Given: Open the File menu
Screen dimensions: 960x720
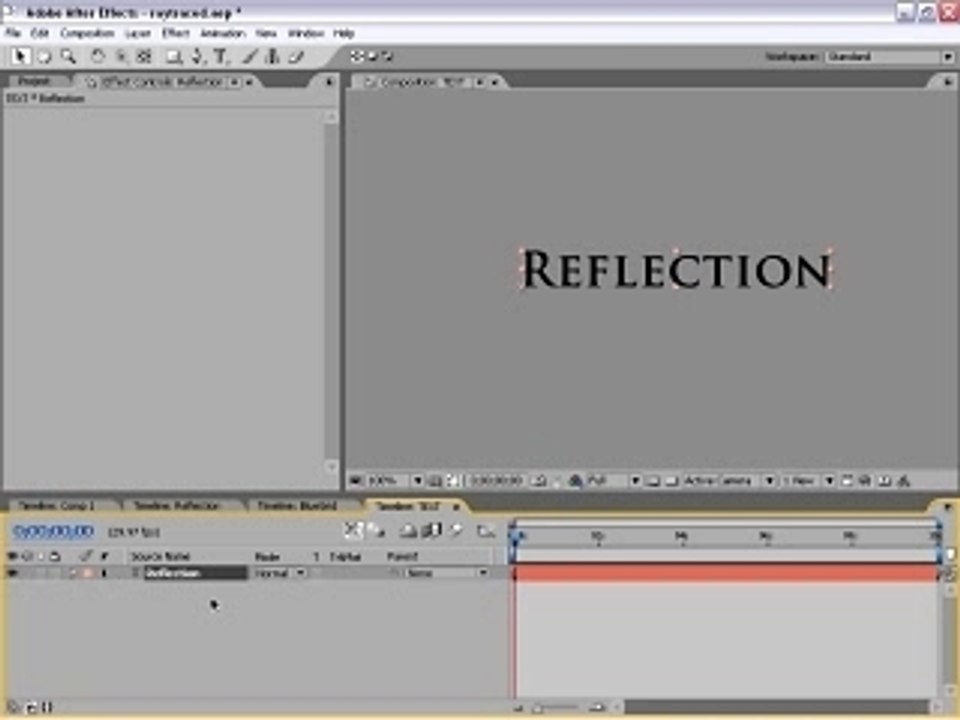Looking at the screenshot, I should [x=13, y=33].
